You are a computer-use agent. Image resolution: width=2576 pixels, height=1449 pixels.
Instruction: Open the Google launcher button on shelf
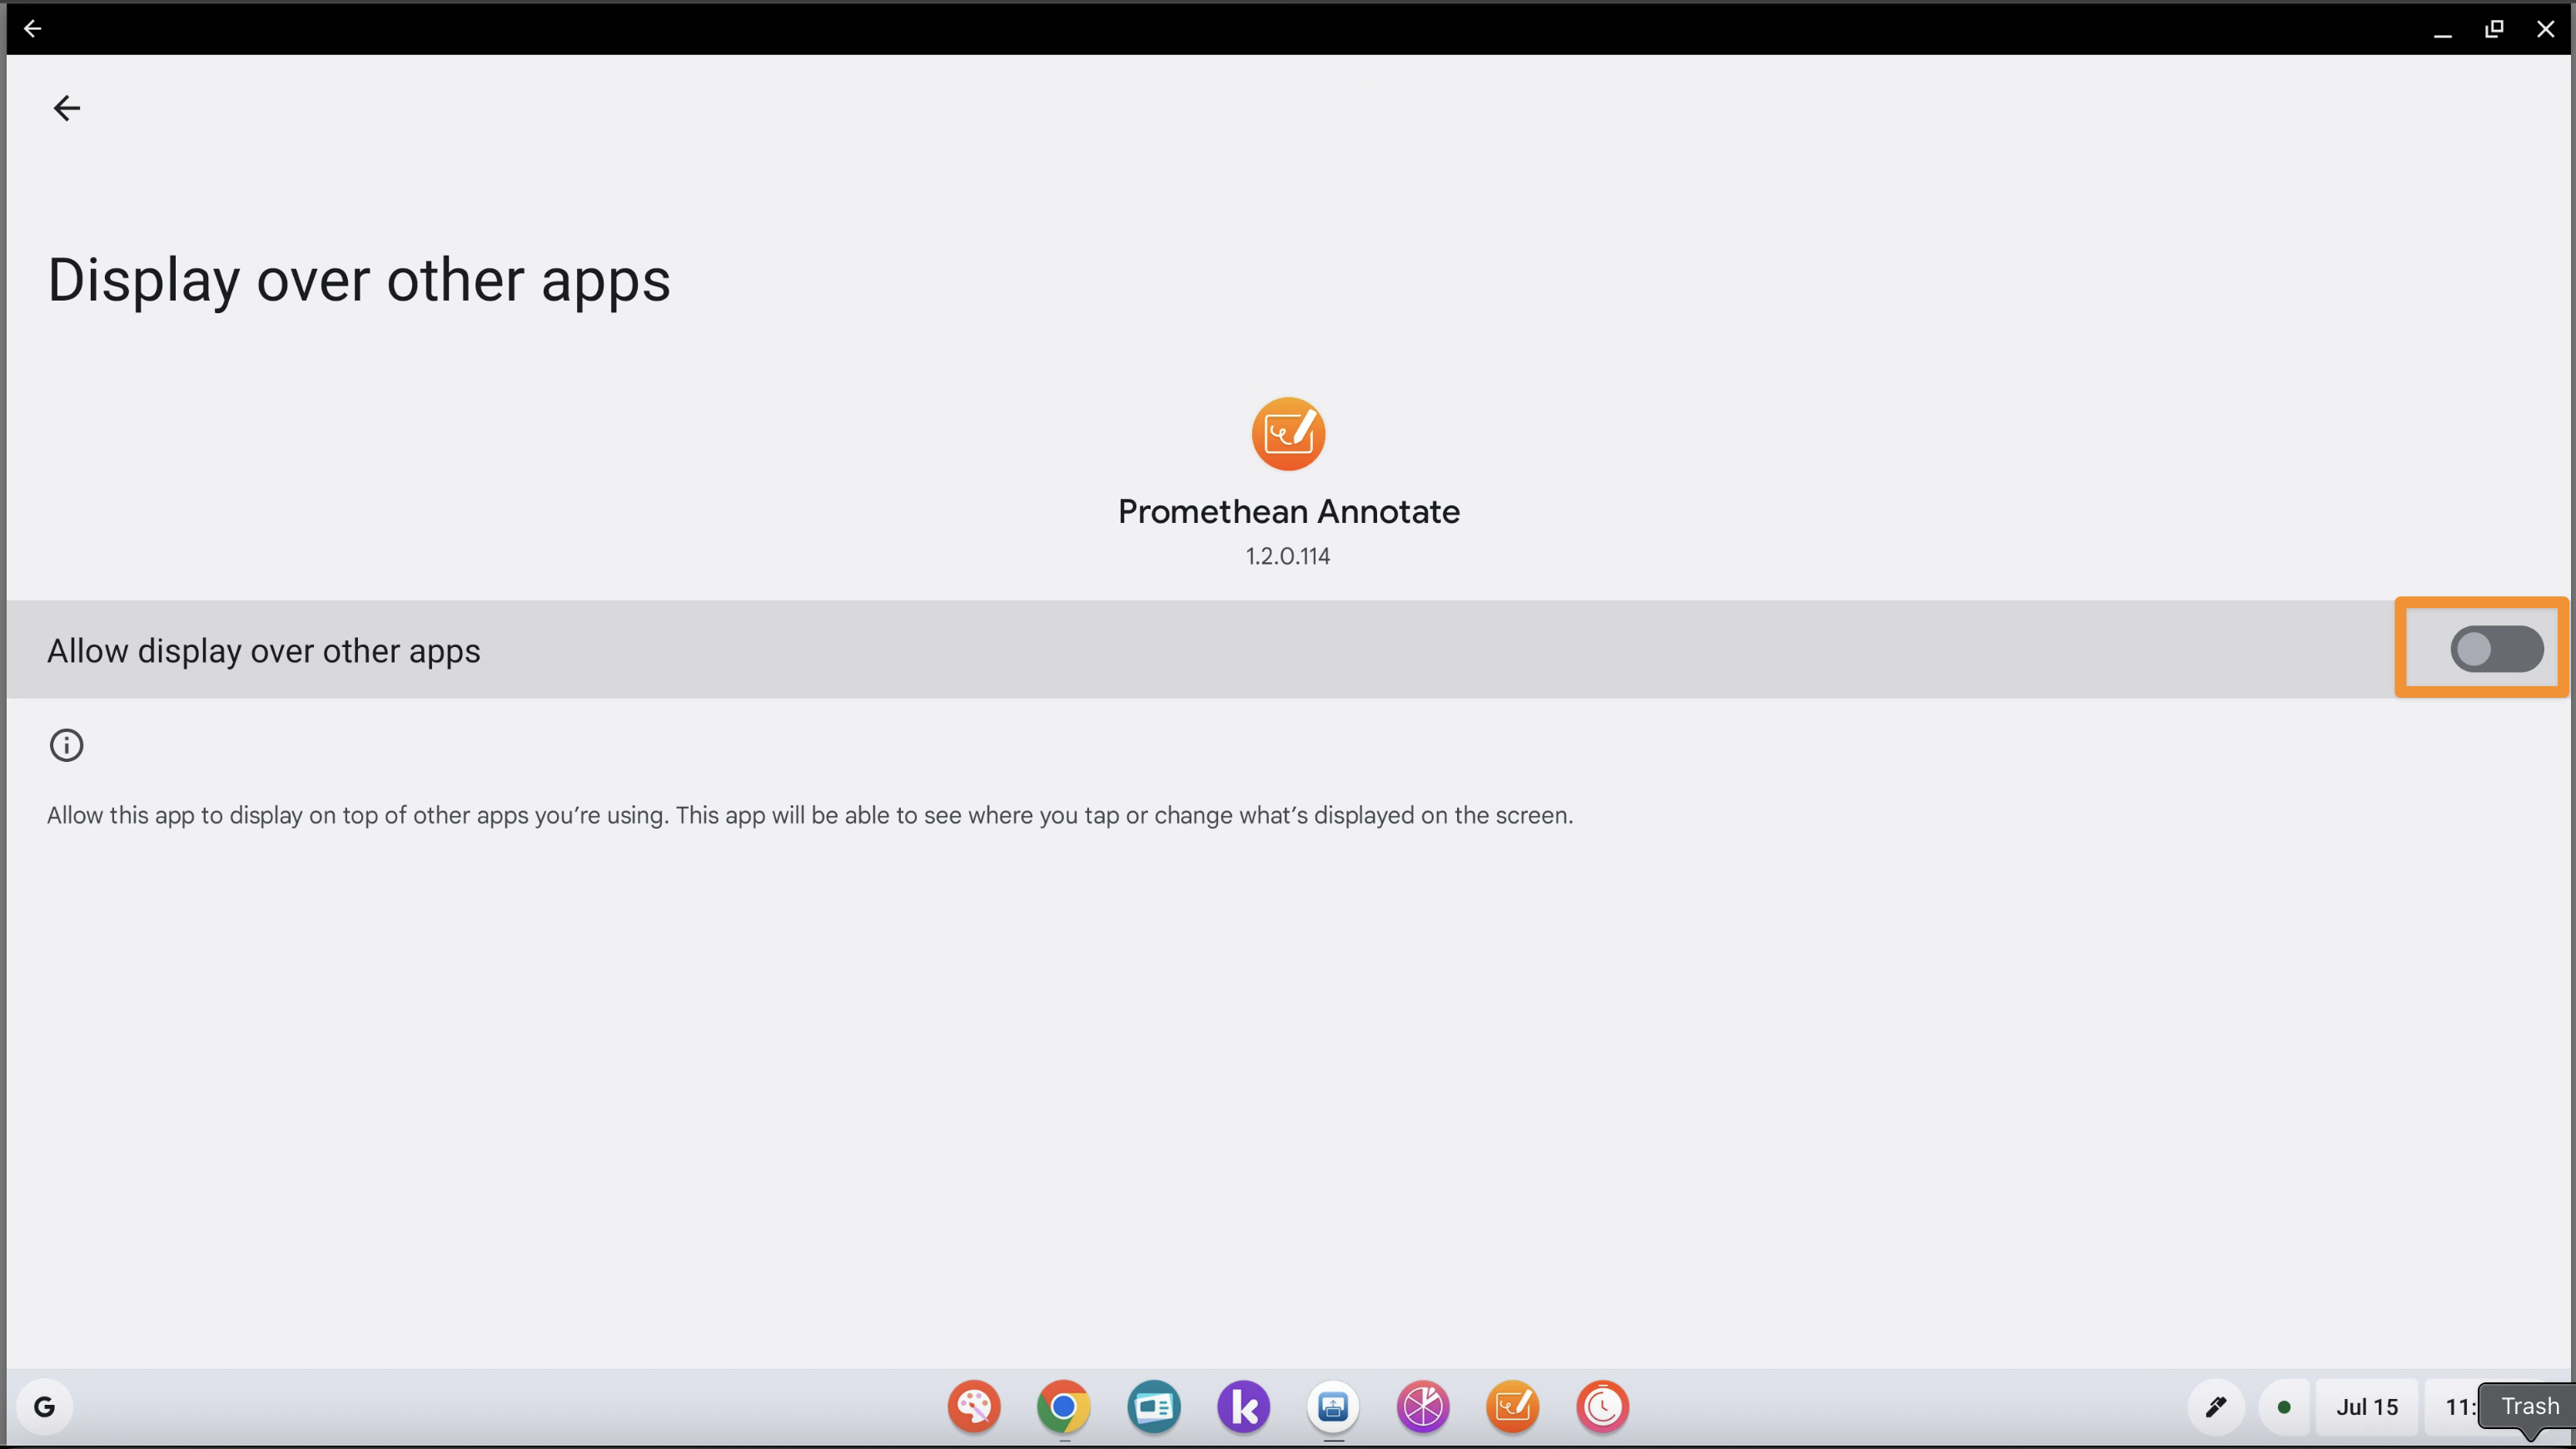pos(45,1407)
